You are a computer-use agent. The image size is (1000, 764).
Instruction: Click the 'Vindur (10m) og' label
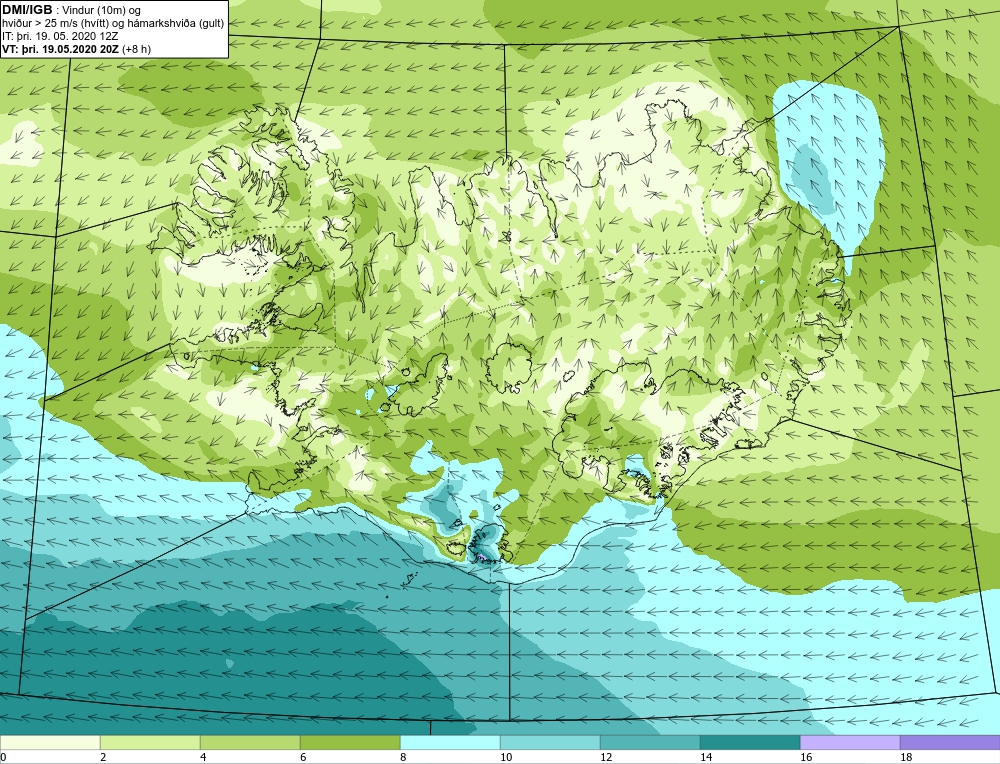pos(102,10)
